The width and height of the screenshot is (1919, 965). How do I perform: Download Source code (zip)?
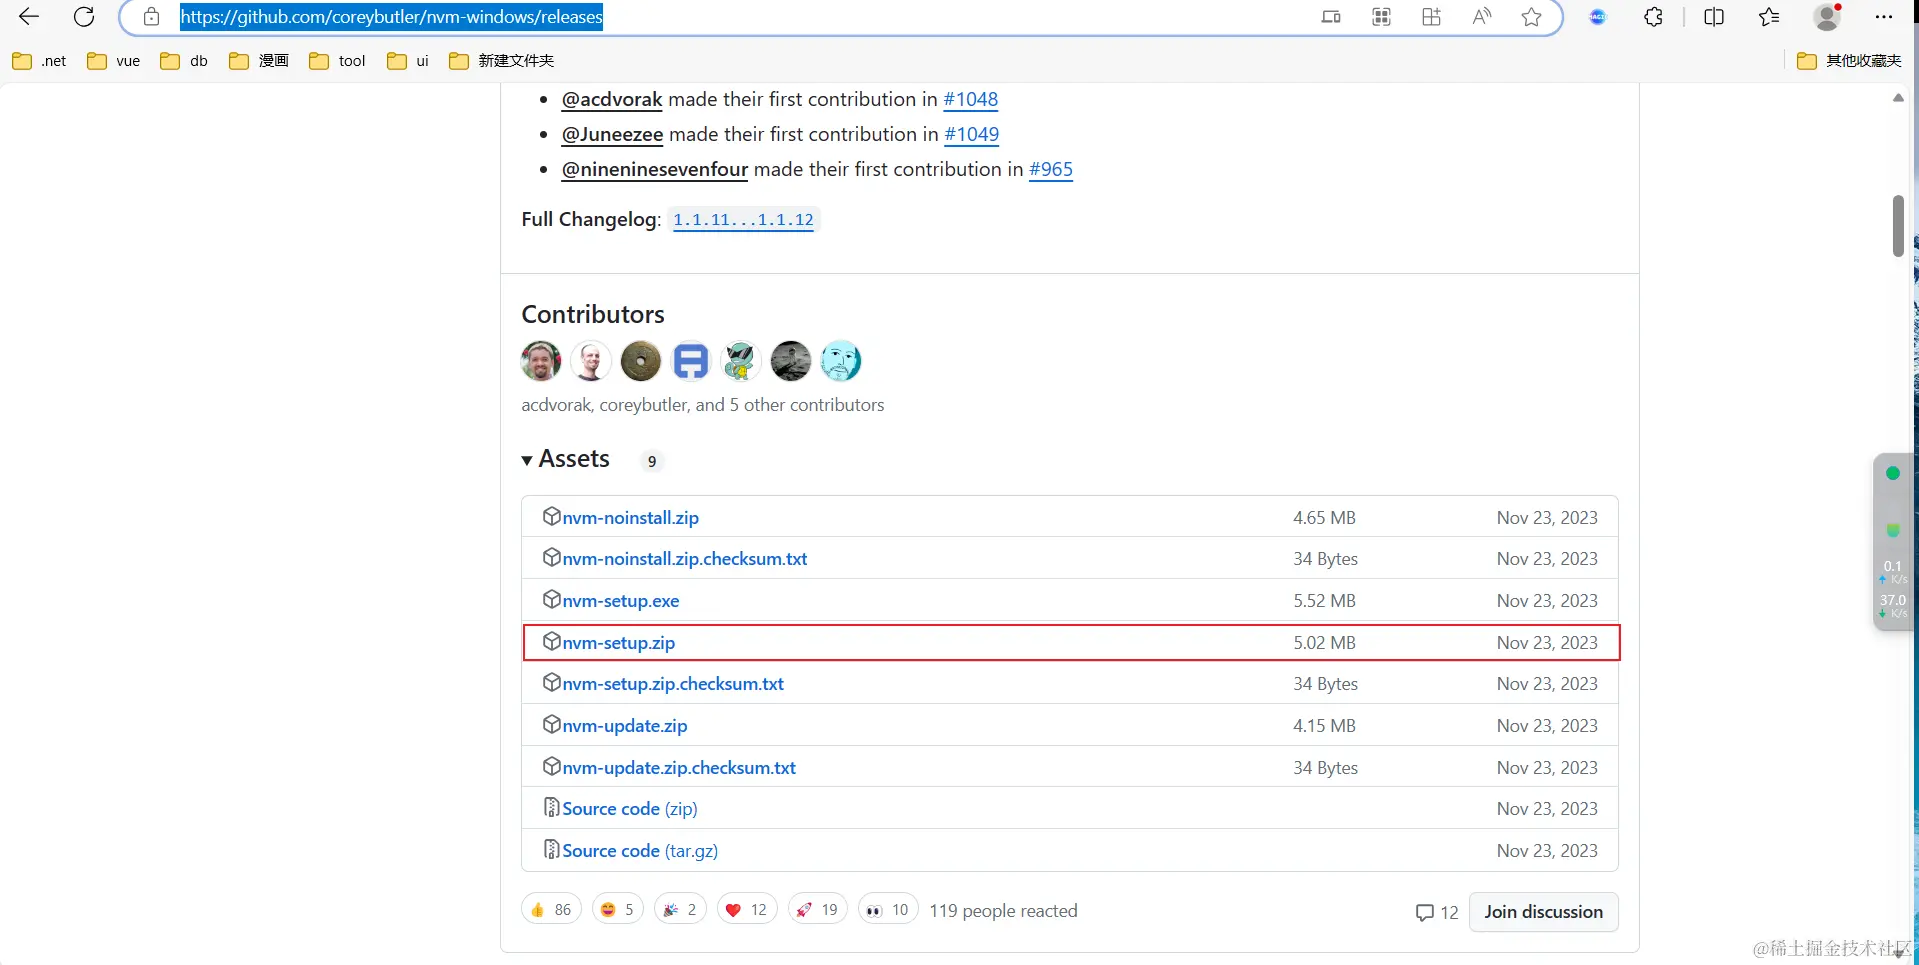(630, 809)
